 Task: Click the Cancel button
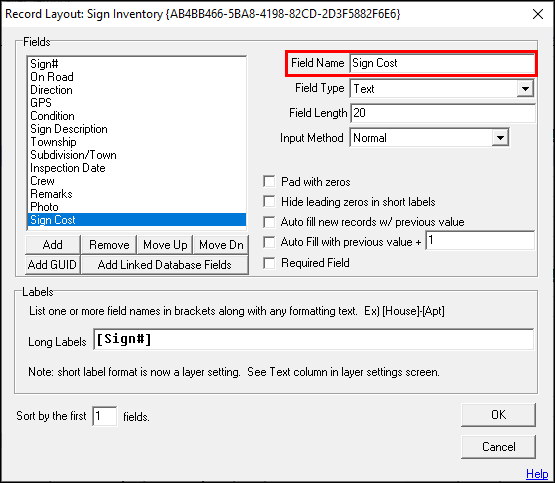498,447
